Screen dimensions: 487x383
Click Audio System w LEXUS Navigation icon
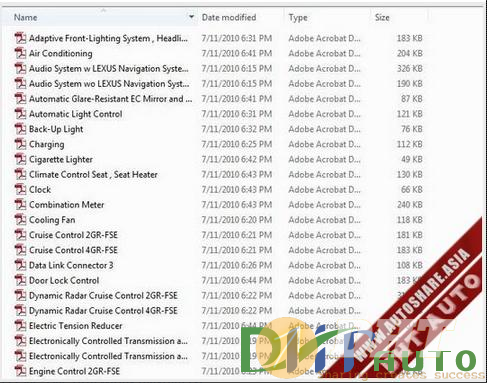20,69
